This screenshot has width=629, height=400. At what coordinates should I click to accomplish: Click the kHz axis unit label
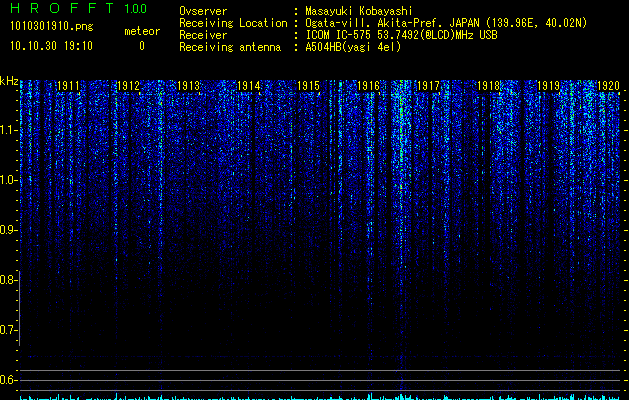pos(9,81)
